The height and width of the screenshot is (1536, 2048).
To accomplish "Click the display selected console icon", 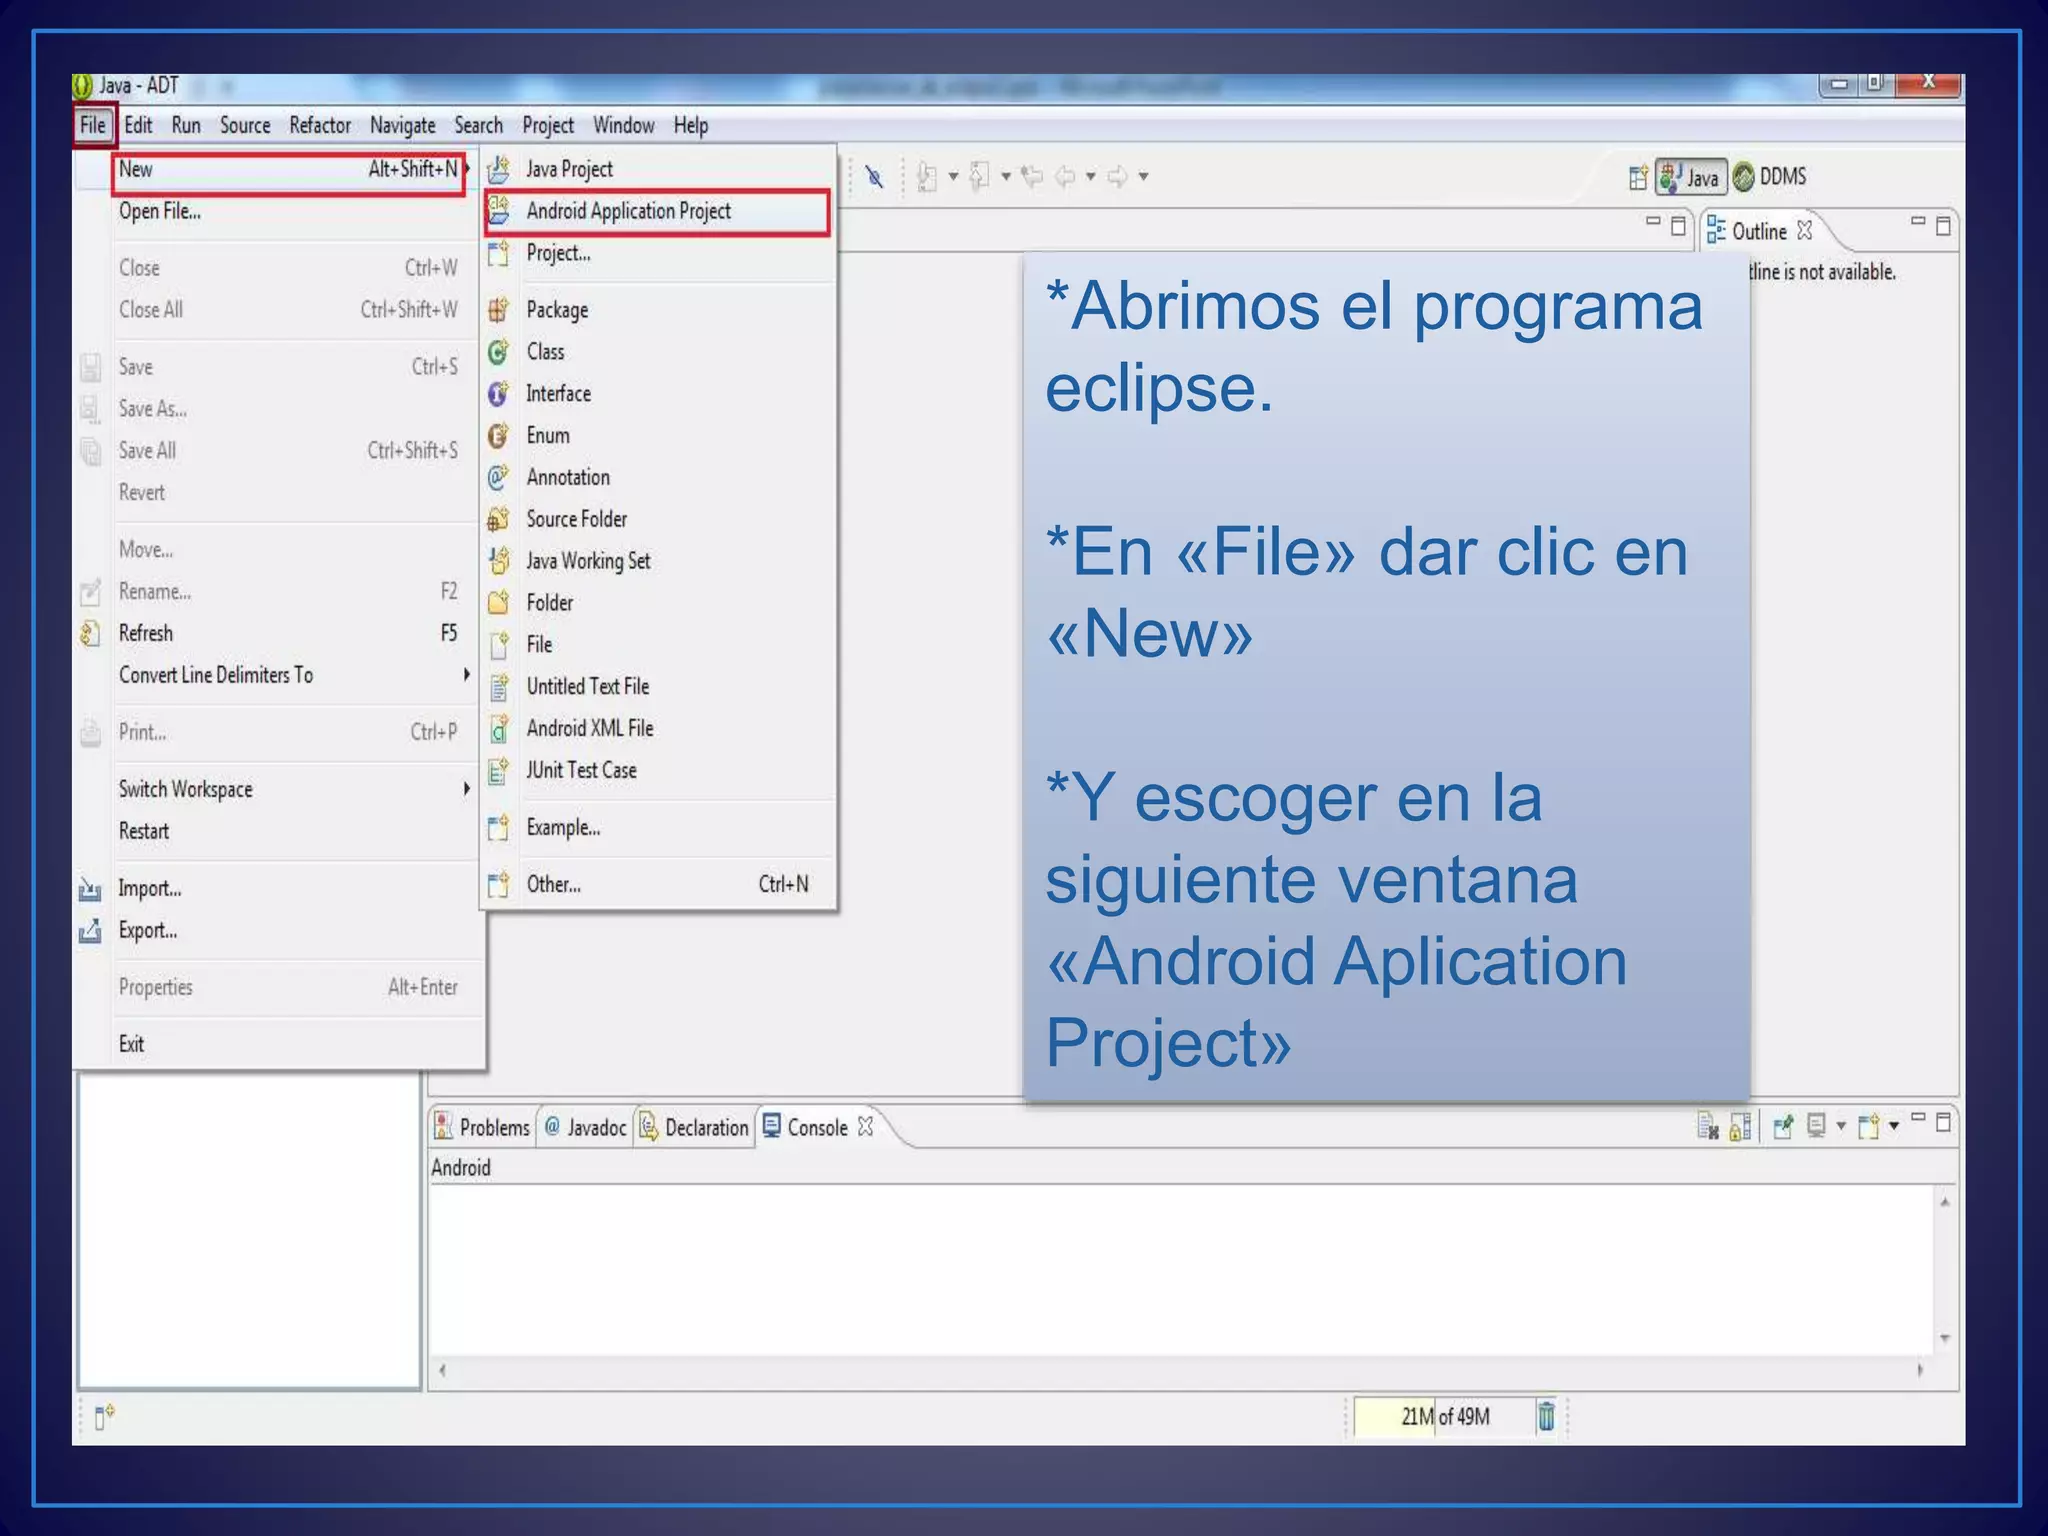I will click(1816, 1127).
